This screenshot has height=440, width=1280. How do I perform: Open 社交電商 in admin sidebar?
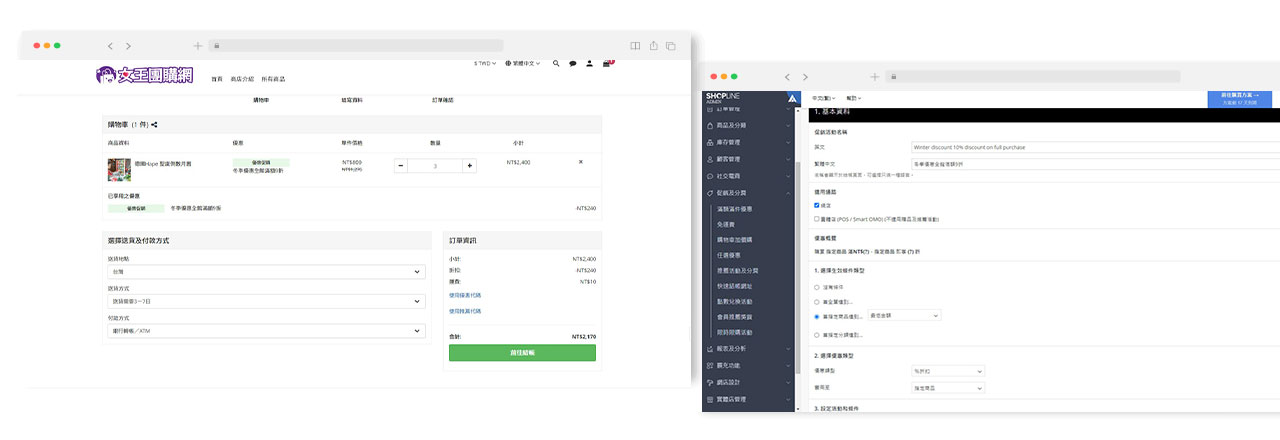point(749,175)
